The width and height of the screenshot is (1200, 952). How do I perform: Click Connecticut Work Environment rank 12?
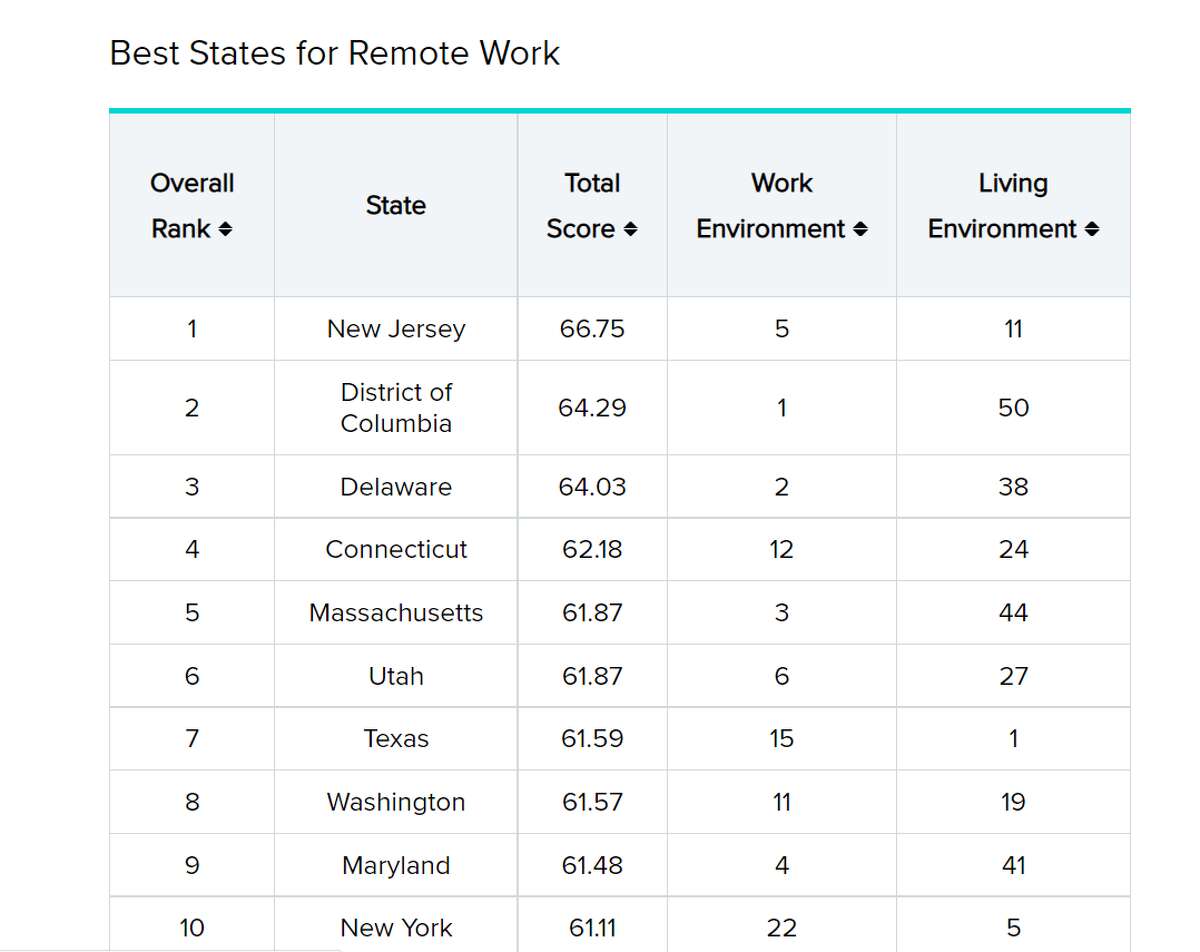tap(782, 550)
